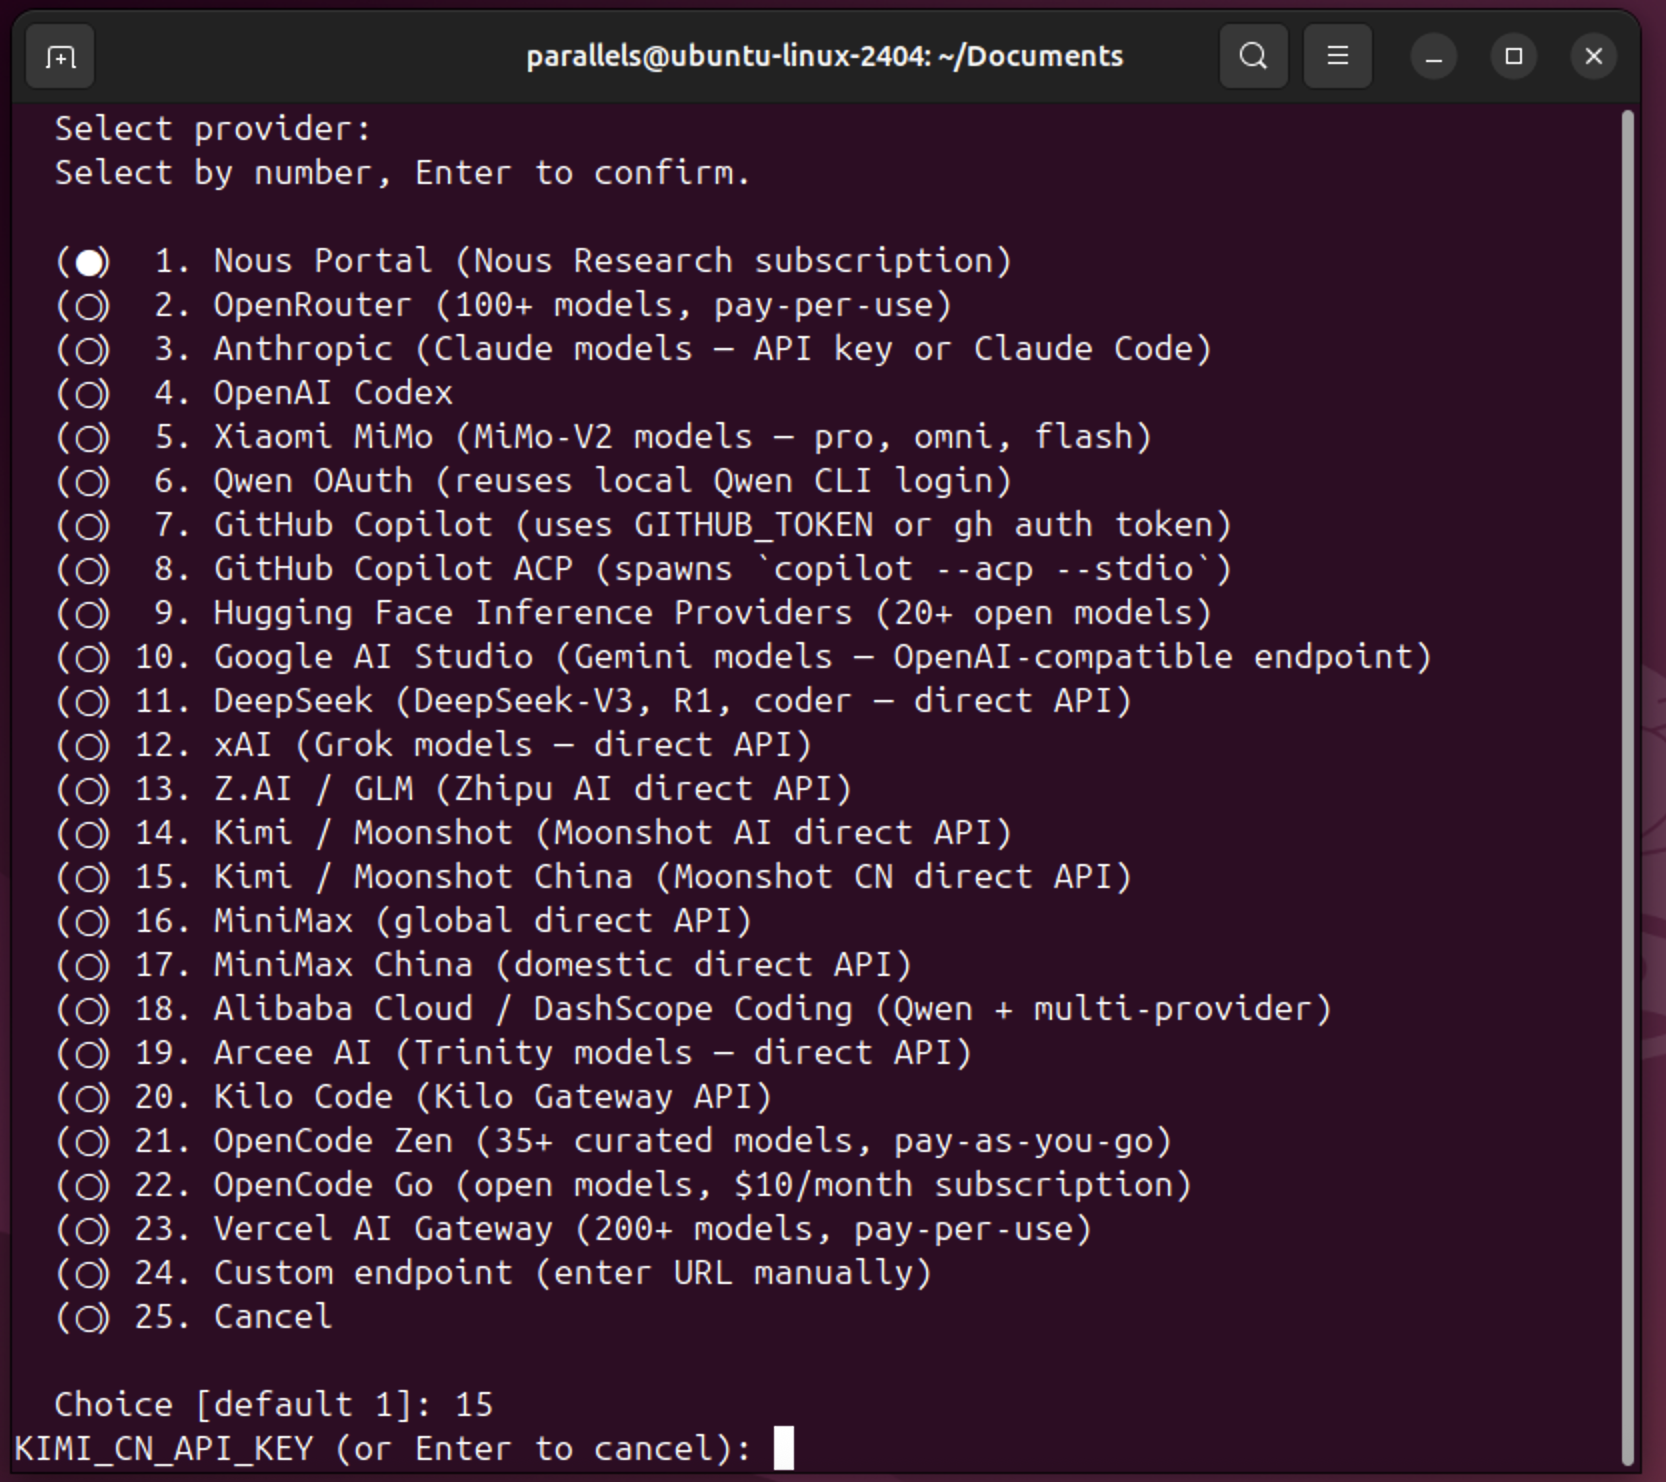
Task: Click the terminal search icon
Action: coord(1253,57)
